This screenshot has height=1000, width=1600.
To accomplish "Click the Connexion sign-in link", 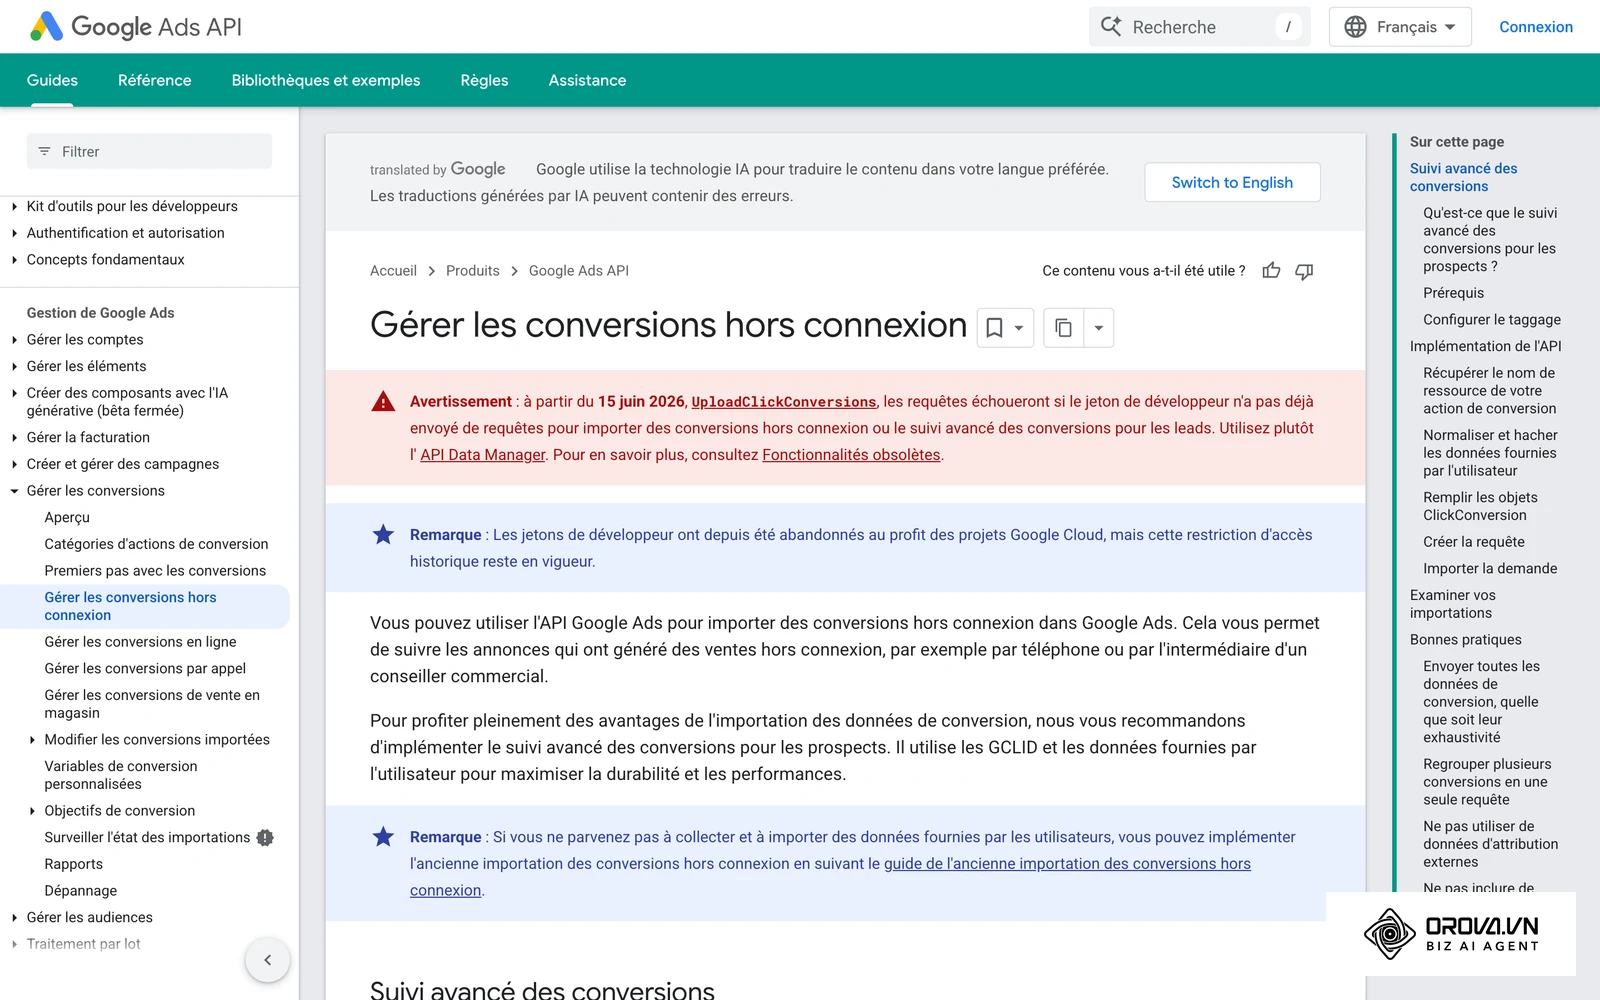I will 1536,27.
